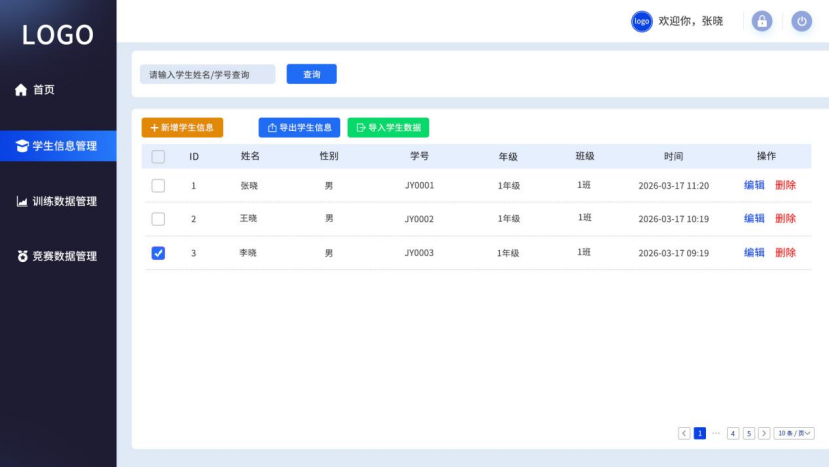Click timestamp 2026-03-17 10:19
This screenshot has height=467, width=830.
pos(673,219)
